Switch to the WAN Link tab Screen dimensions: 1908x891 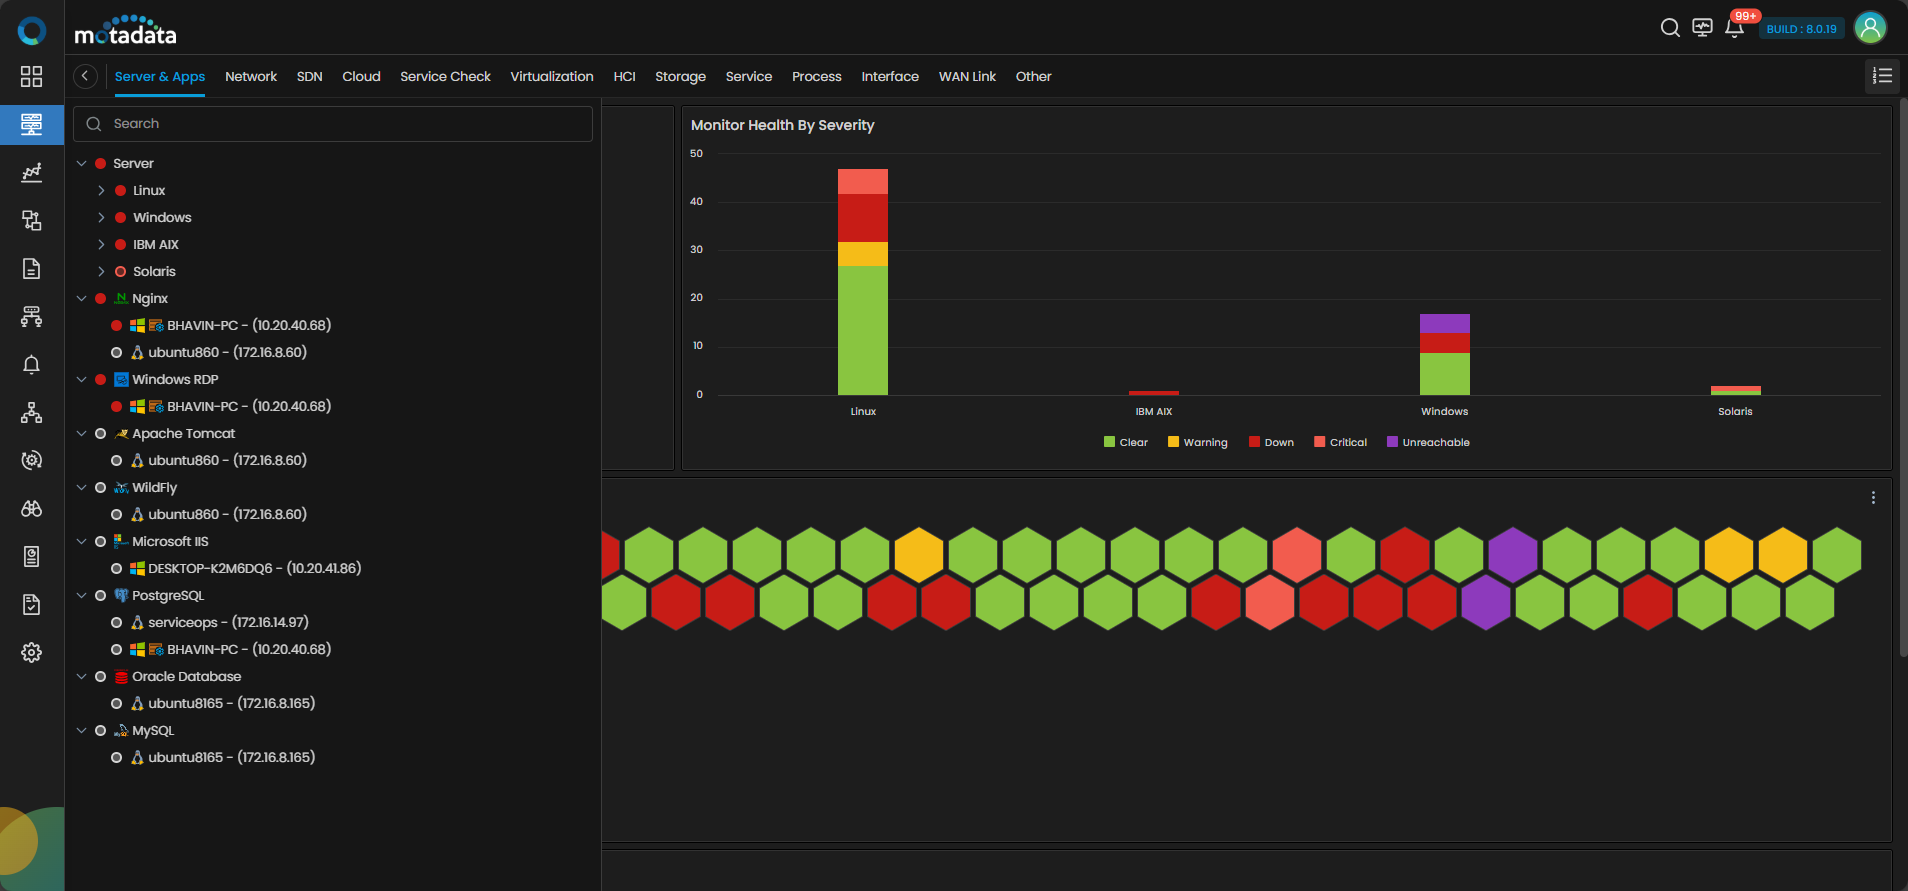click(x=967, y=76)
